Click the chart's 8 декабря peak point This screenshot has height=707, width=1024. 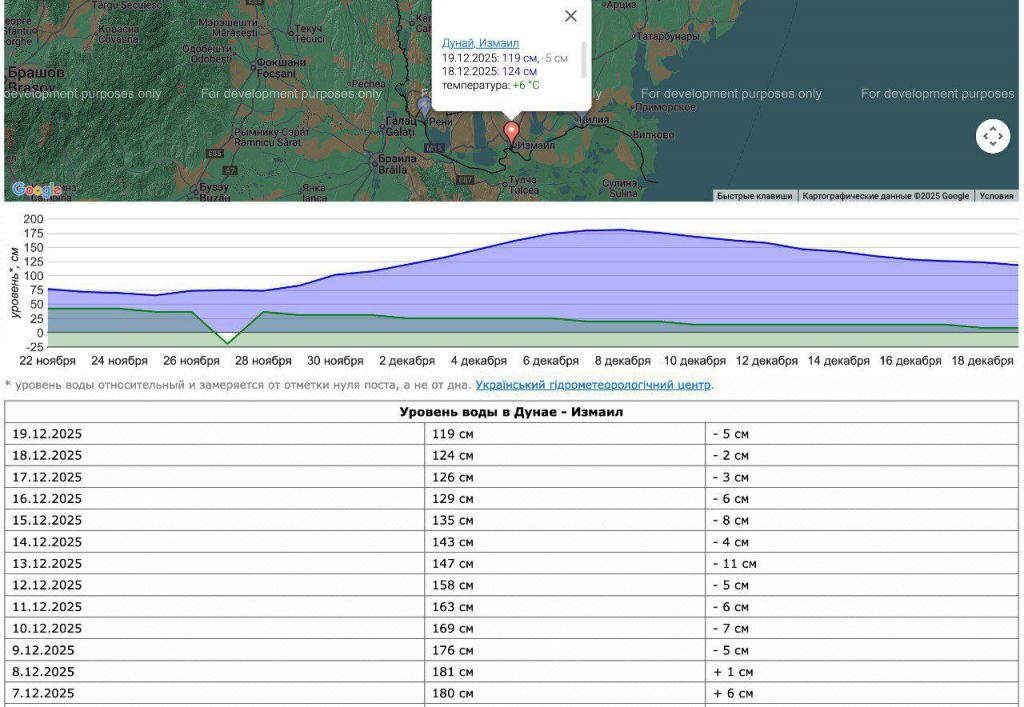[x=622, y=230]
